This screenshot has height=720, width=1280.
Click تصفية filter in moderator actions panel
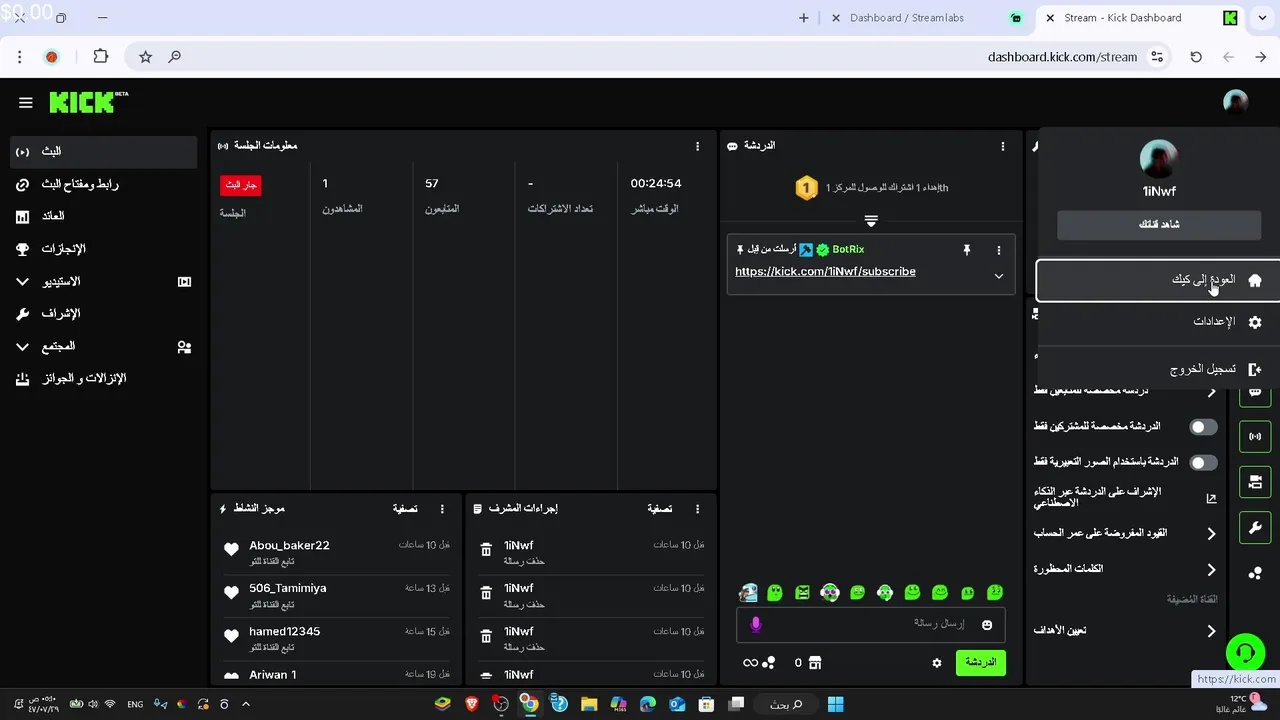pyautogui.click(x=660, y=509)
